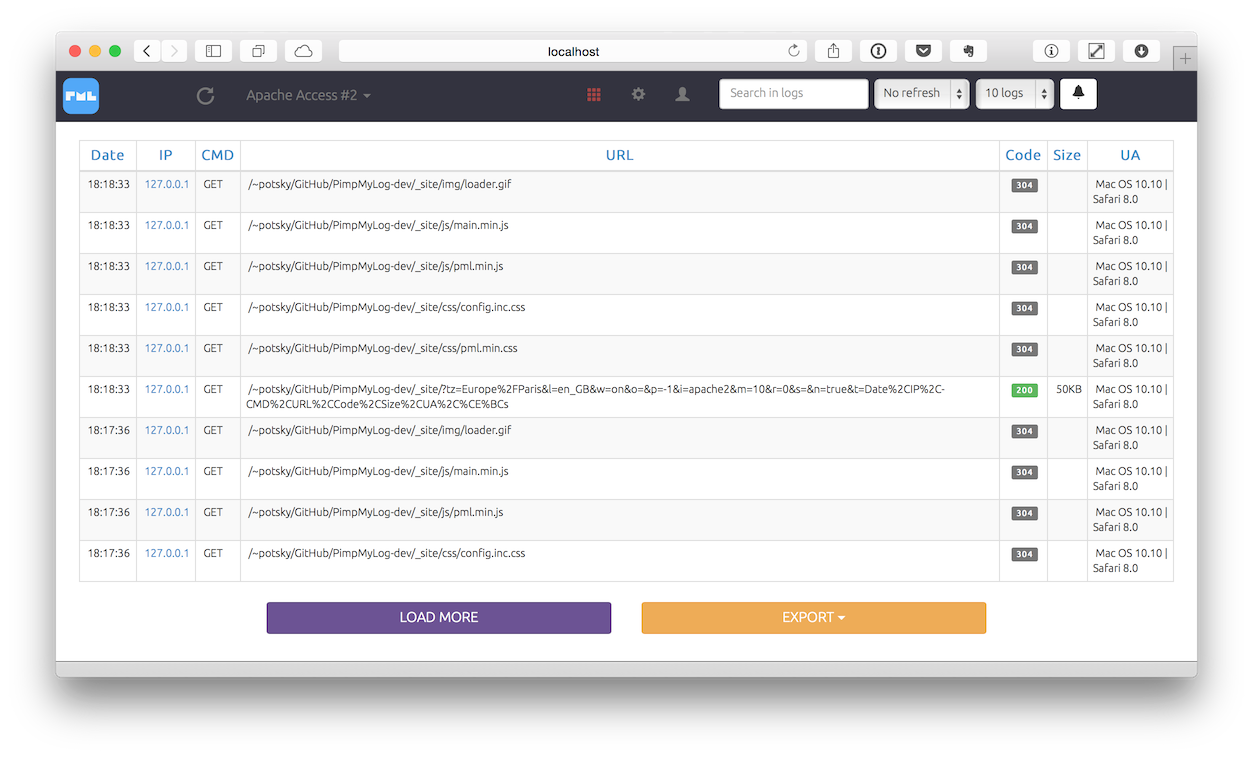The height and width of the screenshot is (757, 1253).
Task: Open the No refresh dropdown
Action: (x=922, y=93)
